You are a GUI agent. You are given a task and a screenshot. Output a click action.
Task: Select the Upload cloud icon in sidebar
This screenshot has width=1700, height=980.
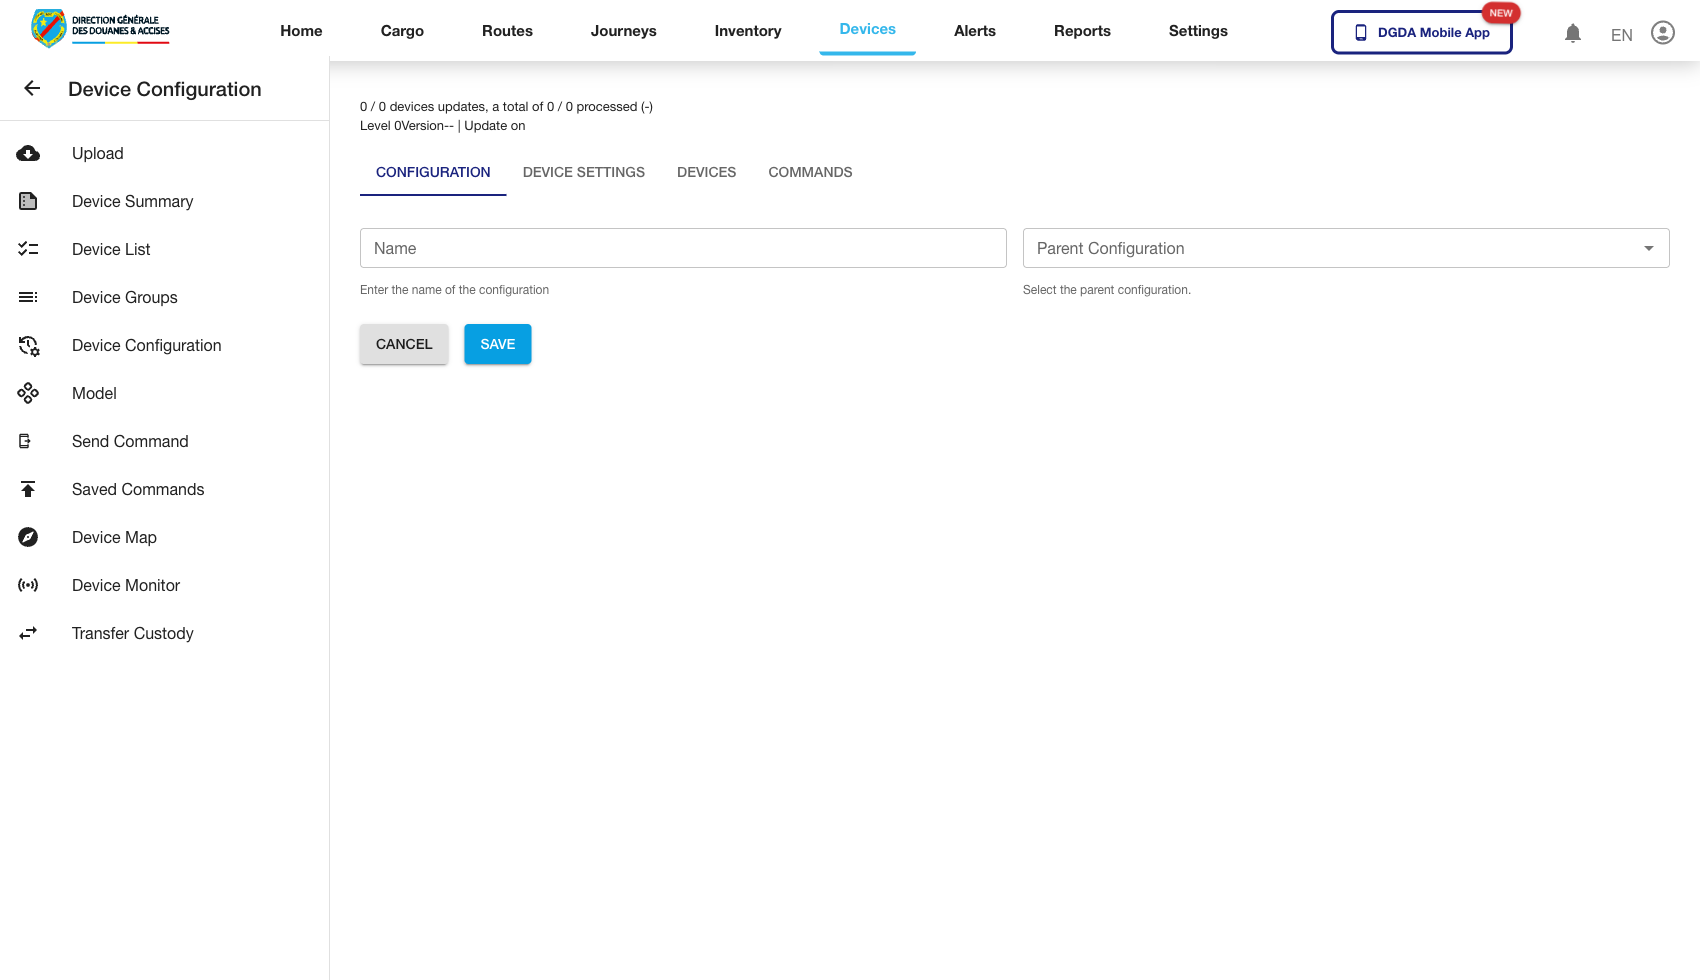[x=28, y=153]
